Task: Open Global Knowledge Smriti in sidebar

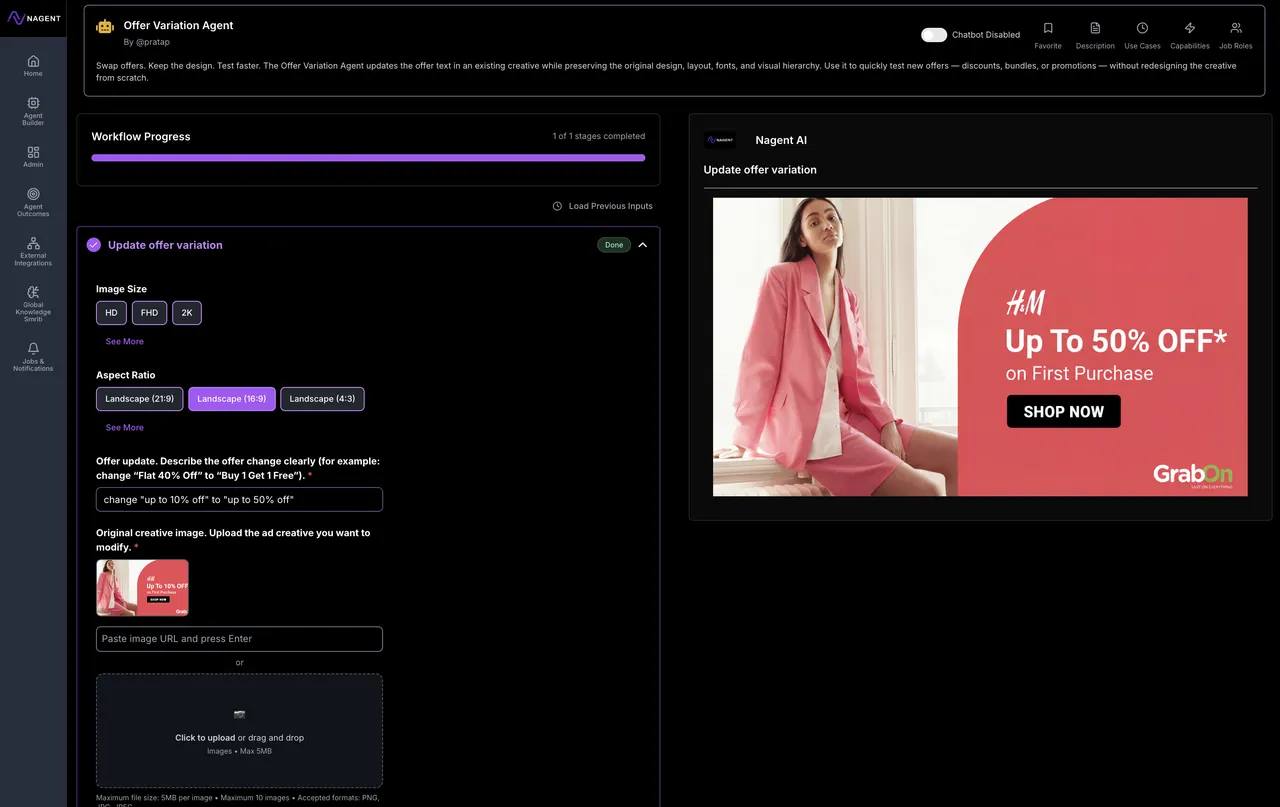Action: 33,304
